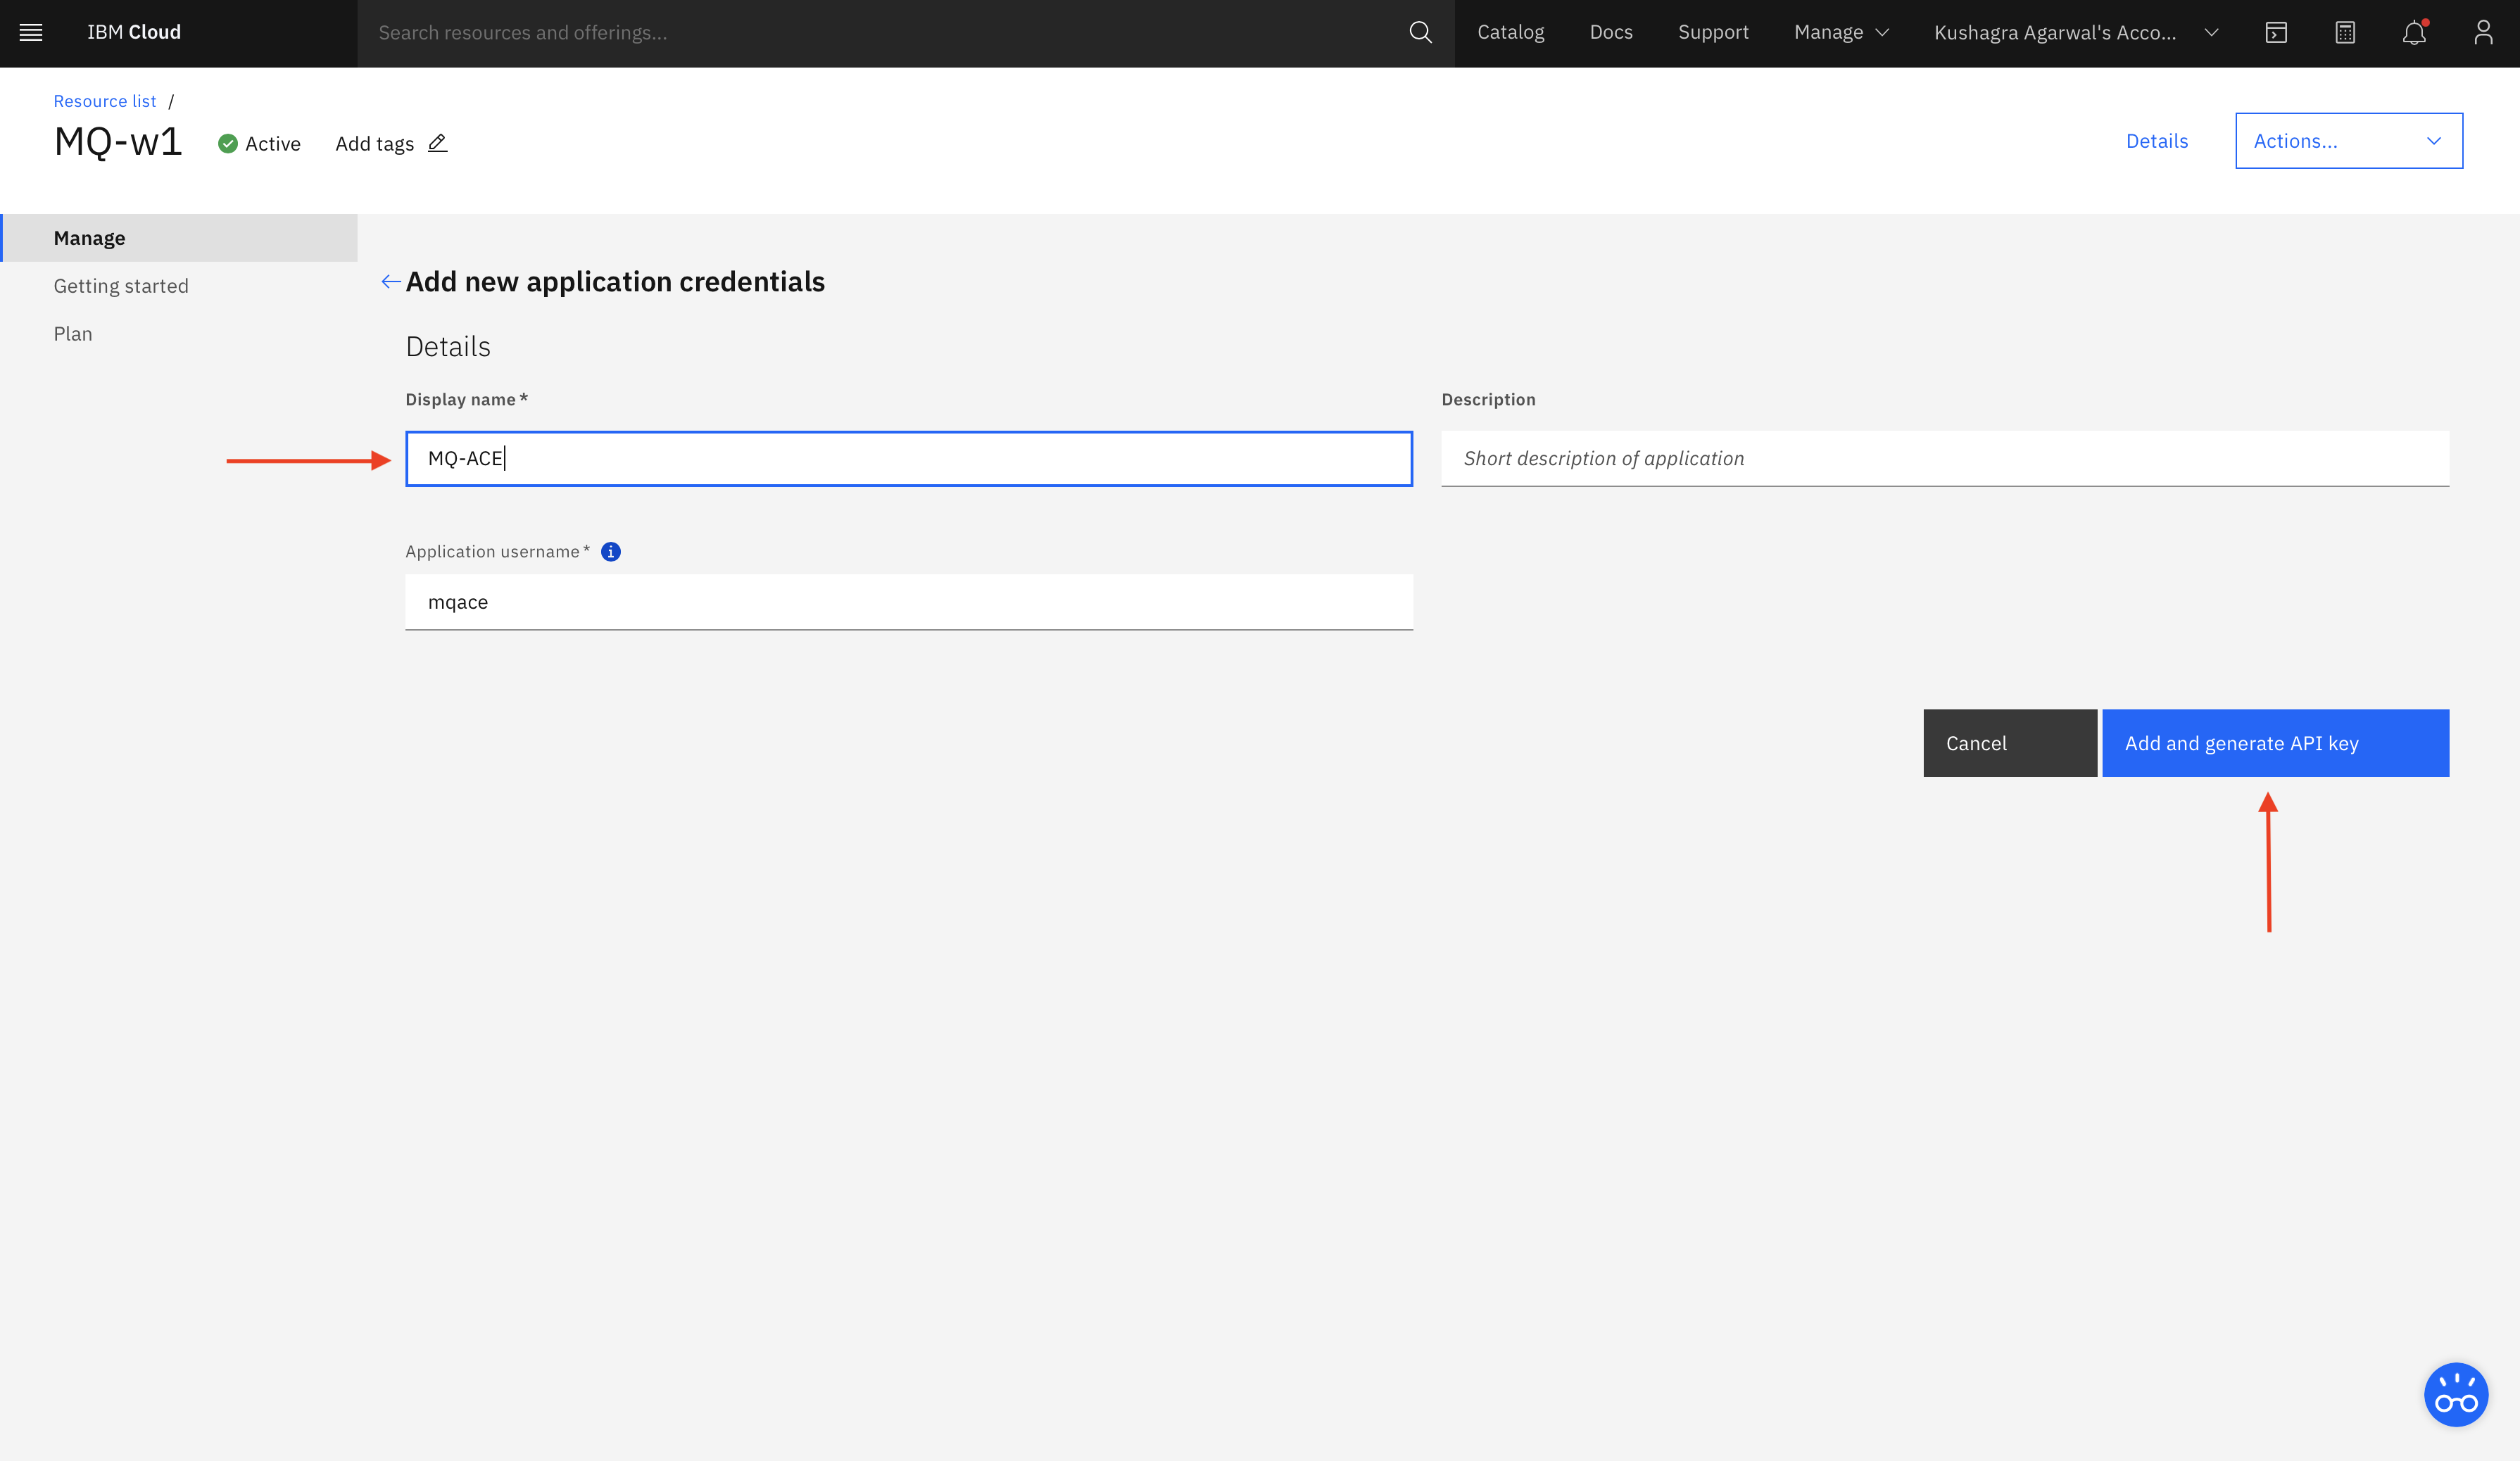The image size is (2520, 1461).
Task: Click the edit tags pencil icon
Action: [x=438, y=143]
